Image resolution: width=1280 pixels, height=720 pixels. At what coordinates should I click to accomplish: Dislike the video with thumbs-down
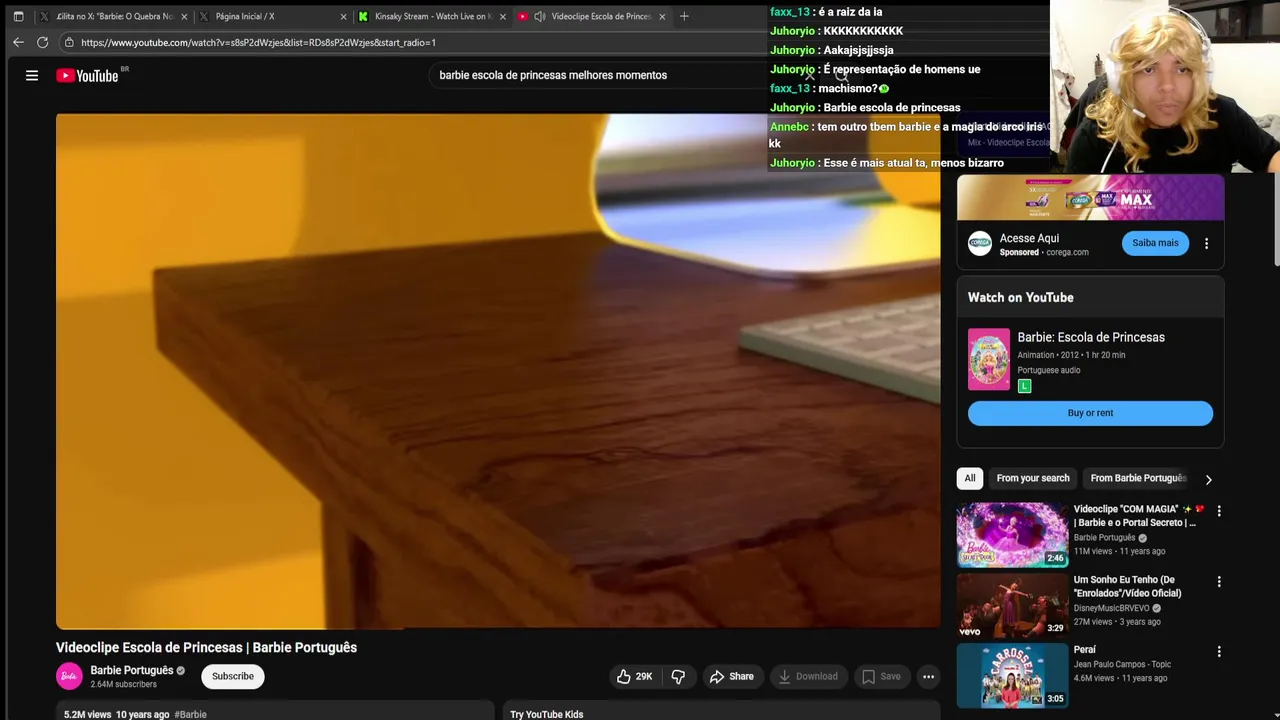(x=678, y=676)
